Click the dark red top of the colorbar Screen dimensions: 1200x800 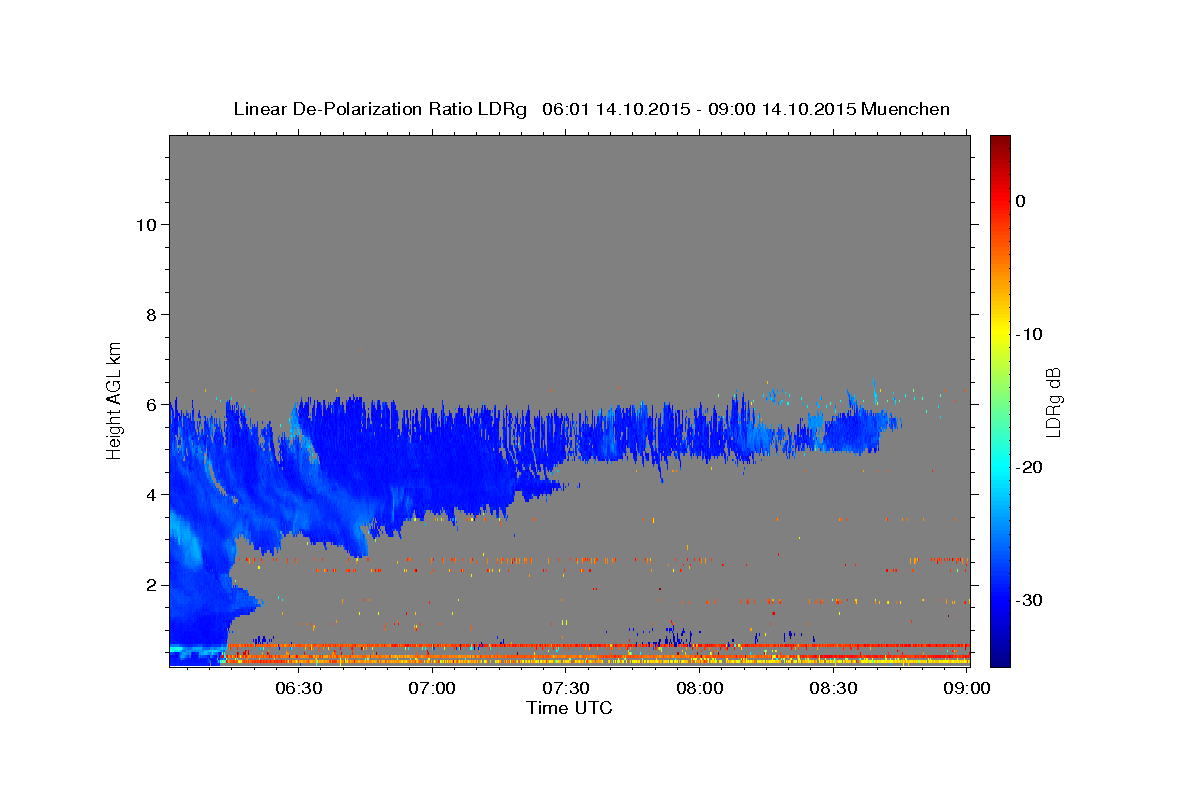1000,142
